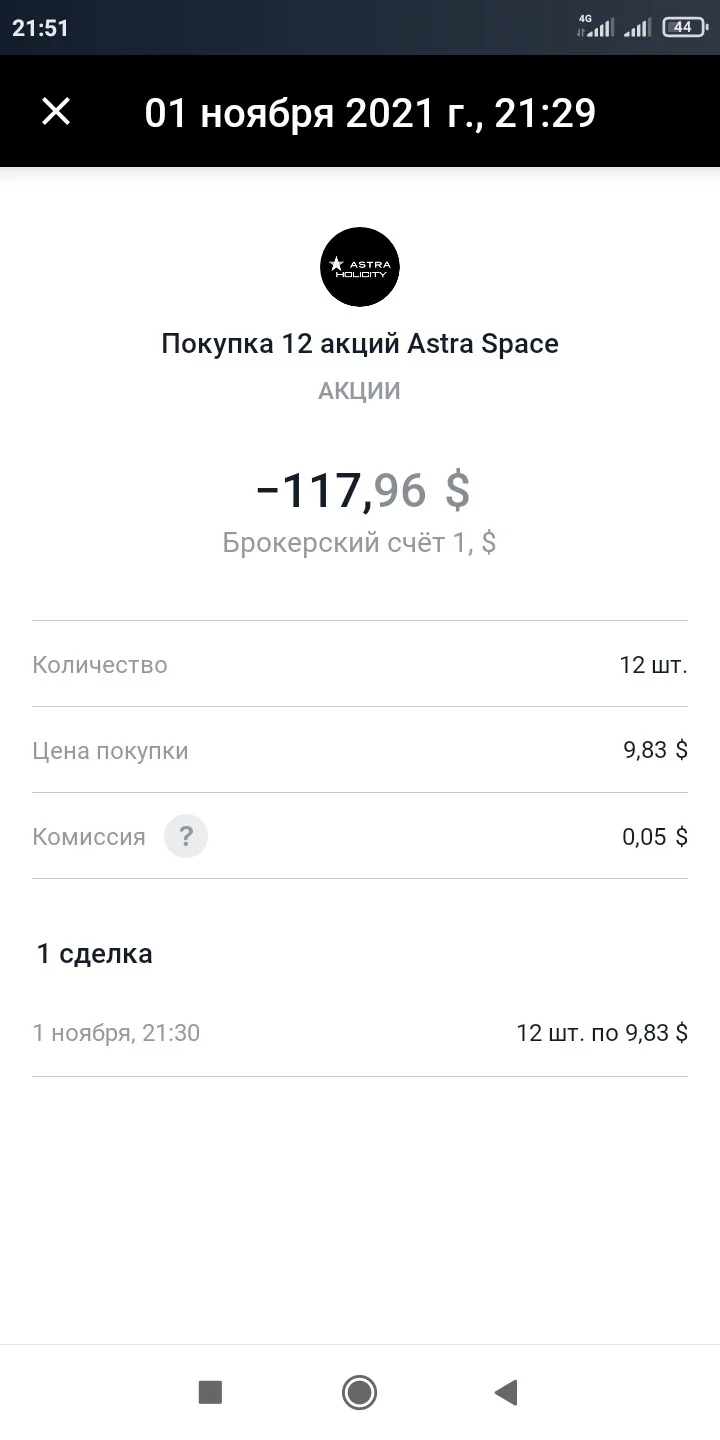Select the Количество row
This screenshot has width=720, height=1440.
click(x=360, y=664)
